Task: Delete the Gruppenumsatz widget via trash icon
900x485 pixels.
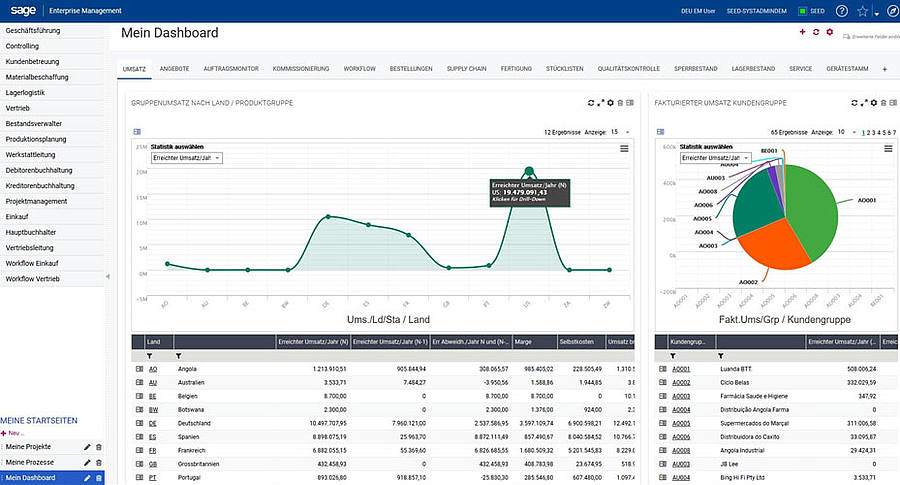Action: [620, 103]
